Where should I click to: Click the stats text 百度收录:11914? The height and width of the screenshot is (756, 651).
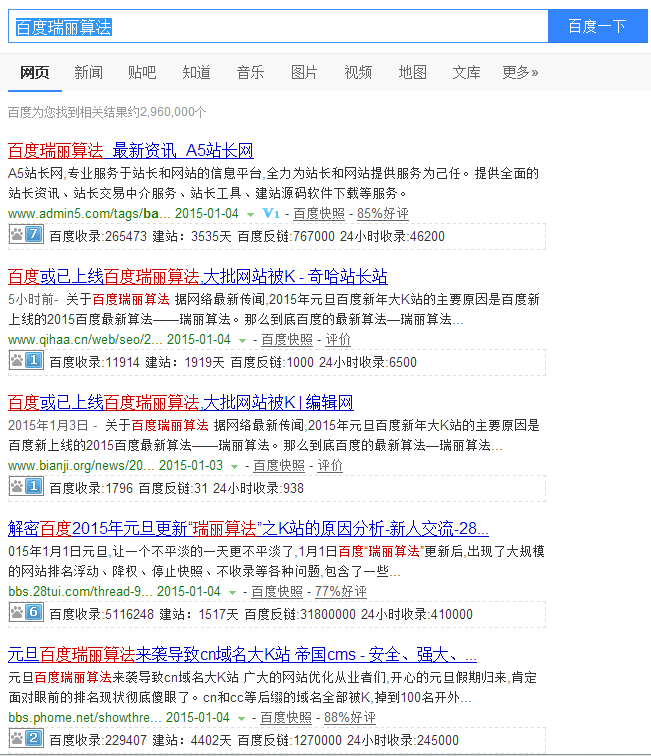tap(95, 362)
